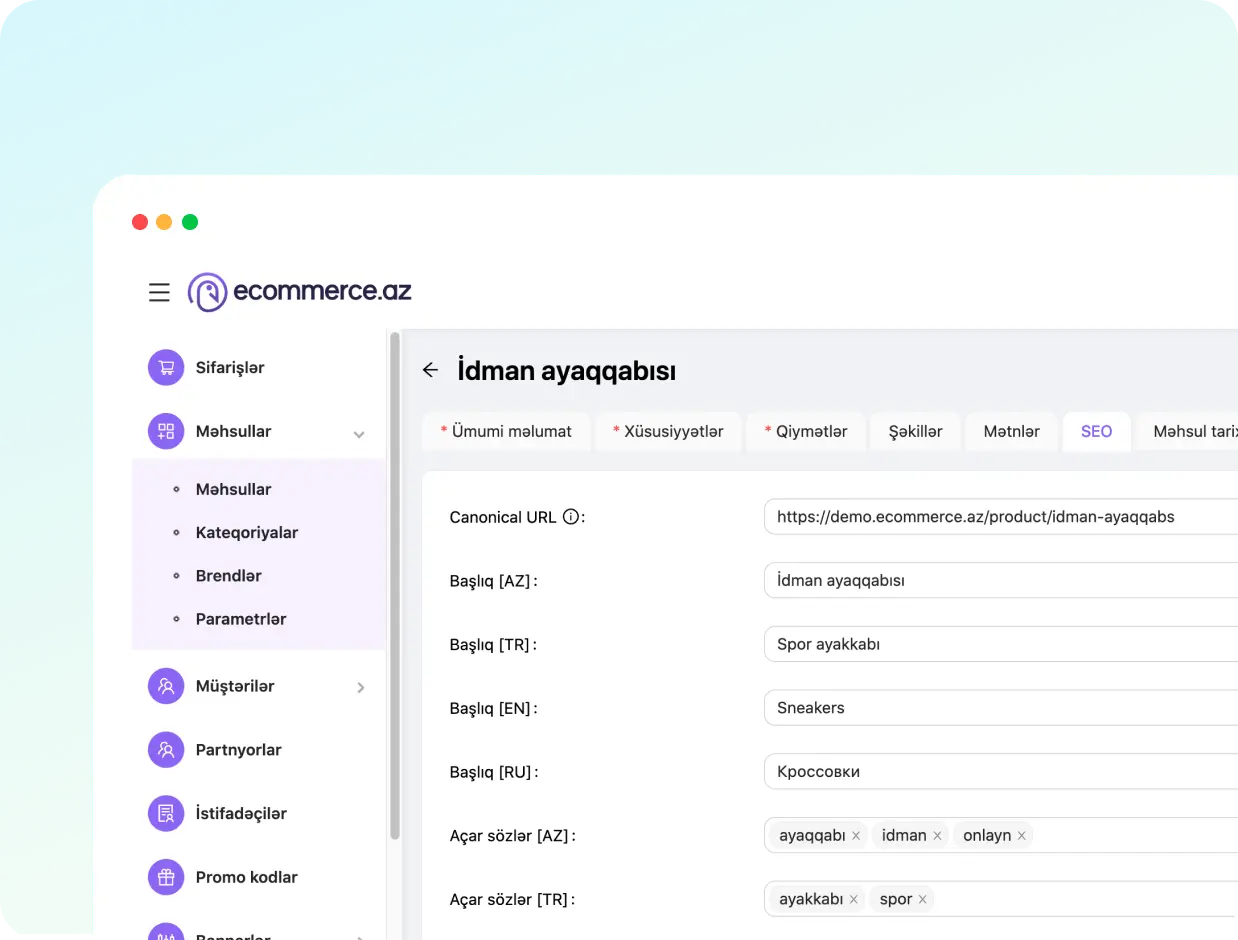Select the Şəkillər tab
Image resolution: width=1238 pixels, height=940 pixels.
coord(915,431)
